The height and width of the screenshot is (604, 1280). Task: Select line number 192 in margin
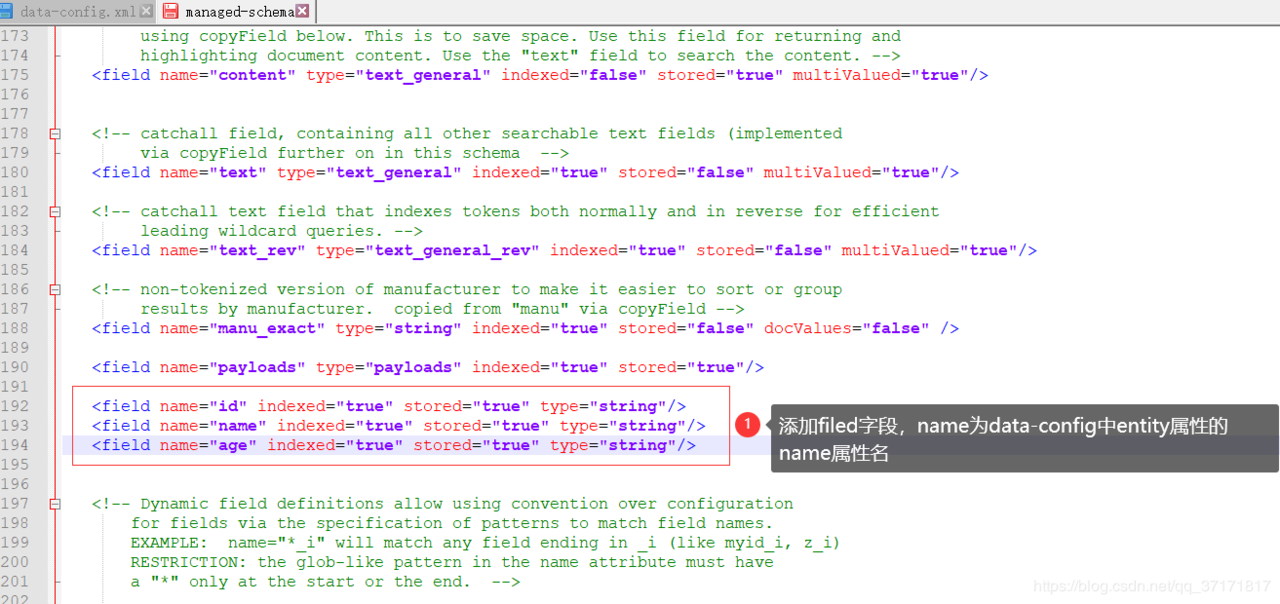coord(15,406)
